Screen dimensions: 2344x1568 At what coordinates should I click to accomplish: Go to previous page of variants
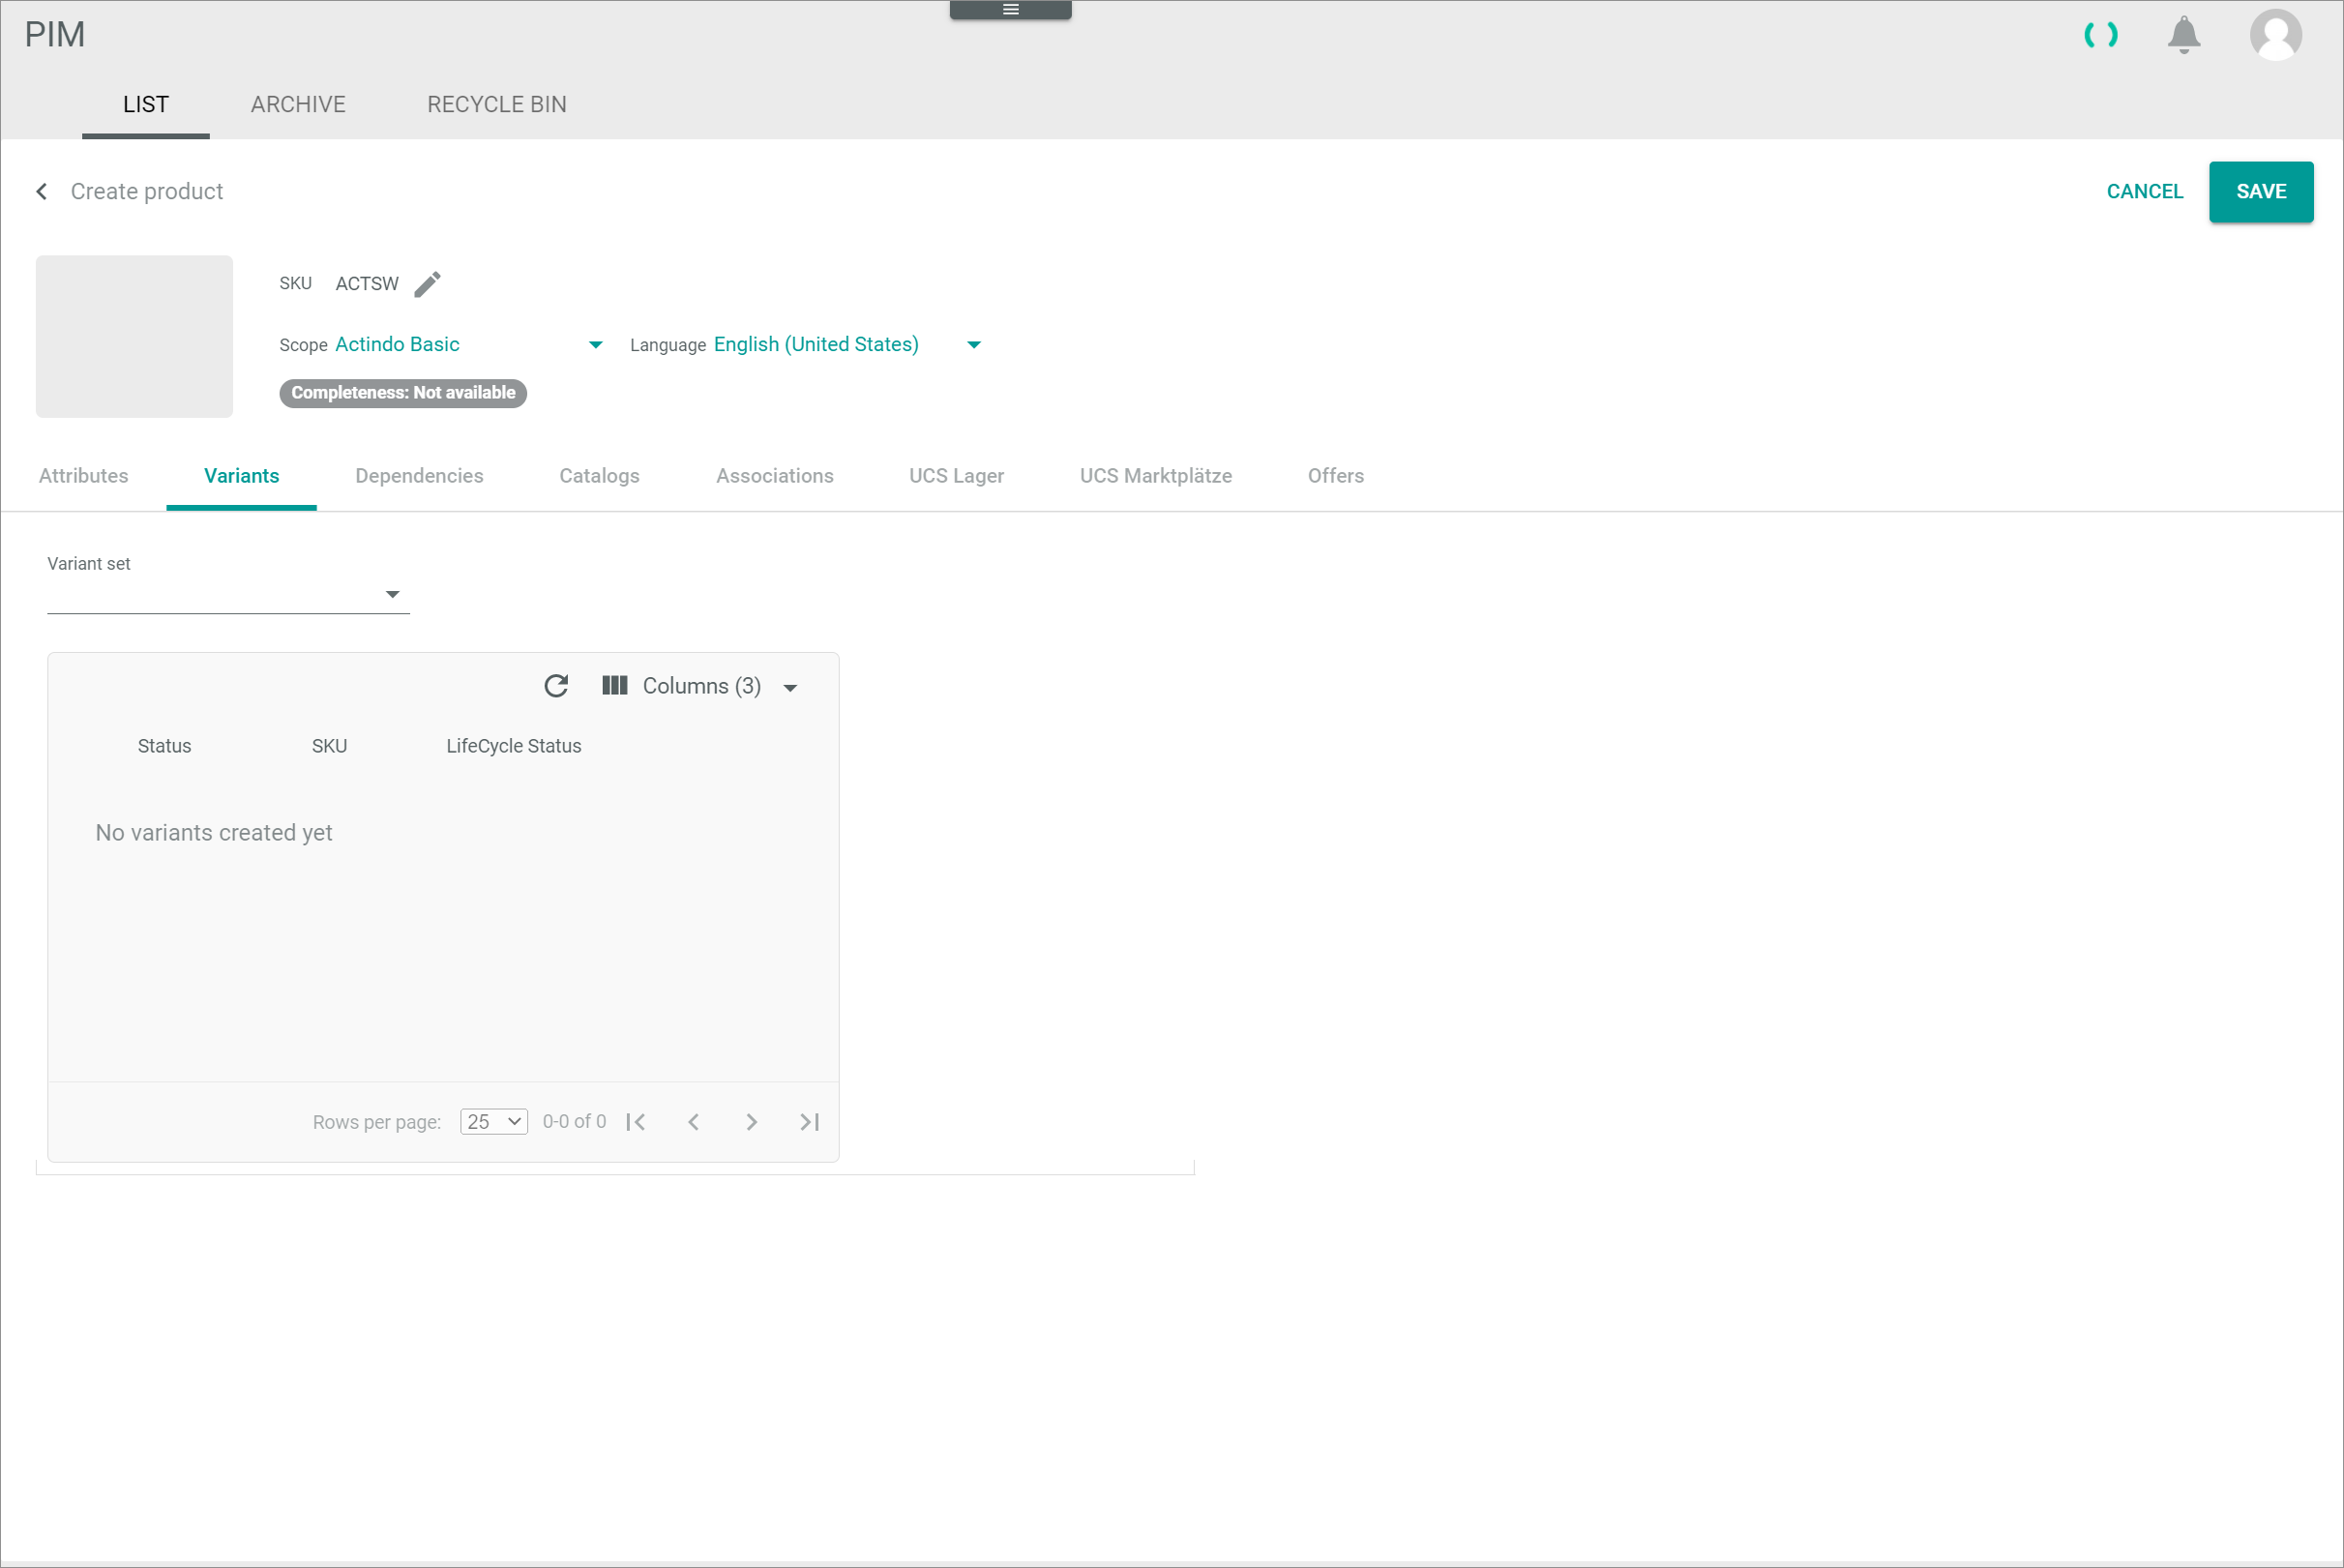pos(694,1122)
